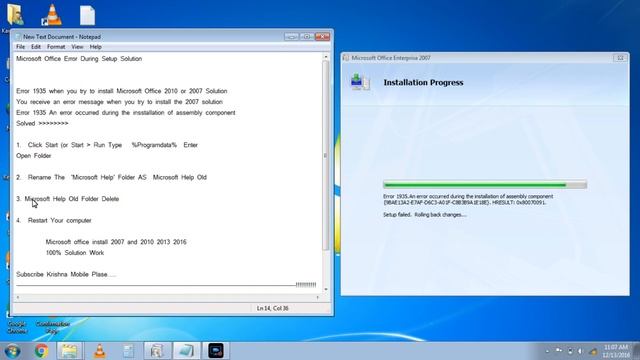Click the green installation progress bar

click(485, 185)
